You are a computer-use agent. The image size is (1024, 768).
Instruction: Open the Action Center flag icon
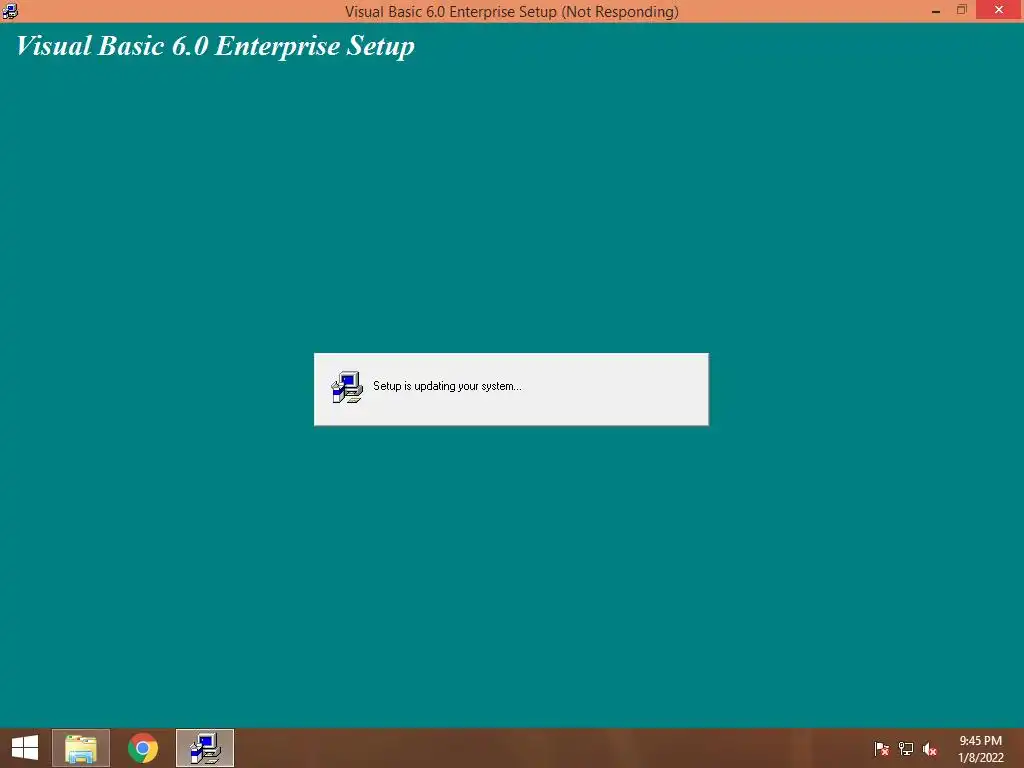882,749
